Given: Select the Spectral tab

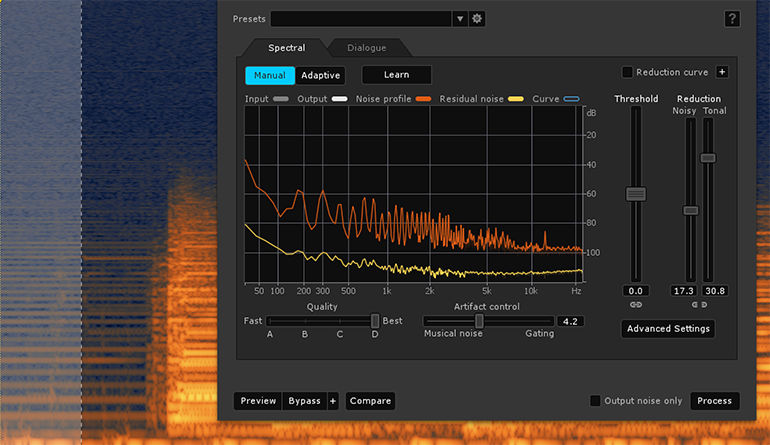Looking at the screenshot, I should click(286, 48).
